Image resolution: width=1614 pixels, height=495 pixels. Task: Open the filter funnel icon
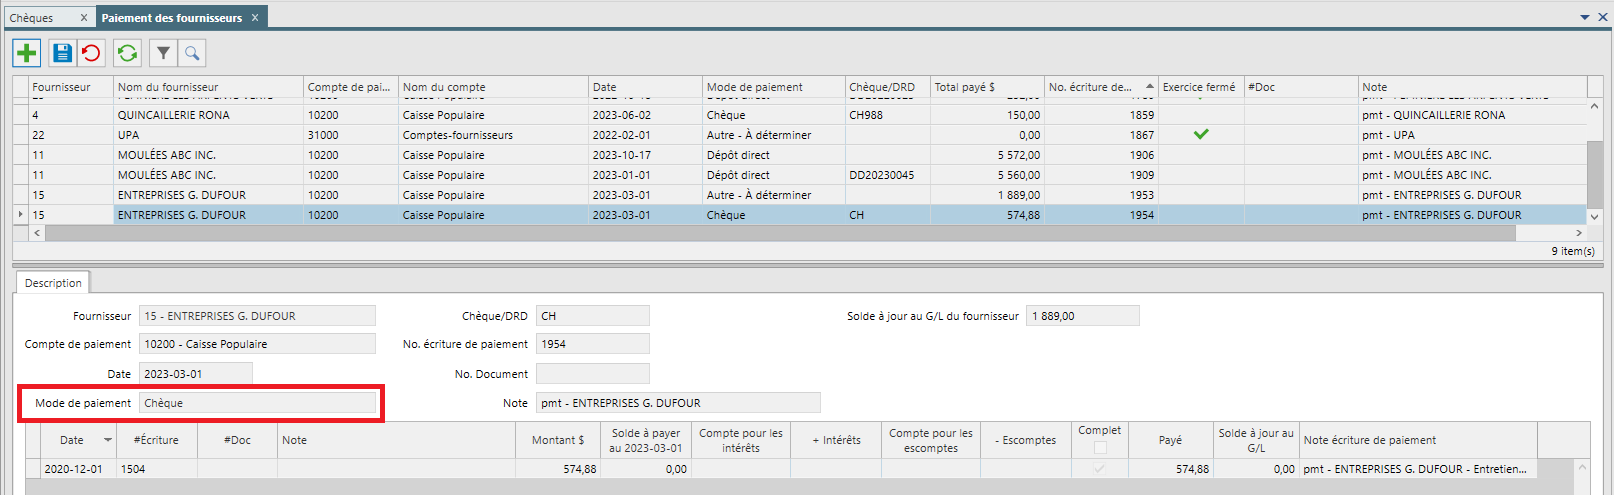163,53
